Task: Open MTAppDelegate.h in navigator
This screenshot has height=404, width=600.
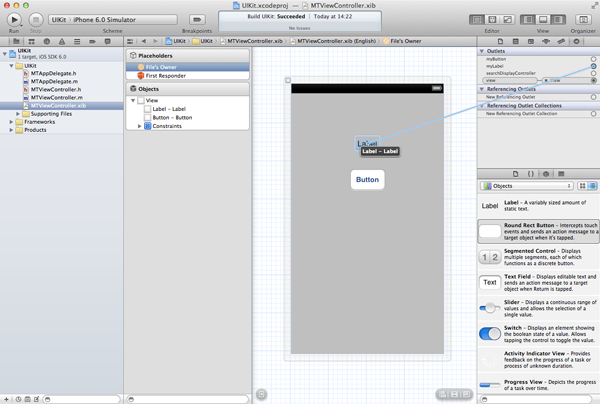Action: click(53, 73)
